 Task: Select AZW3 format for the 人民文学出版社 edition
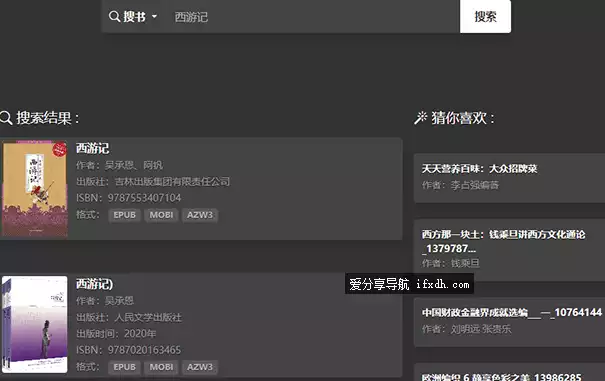tap(200, 367)
